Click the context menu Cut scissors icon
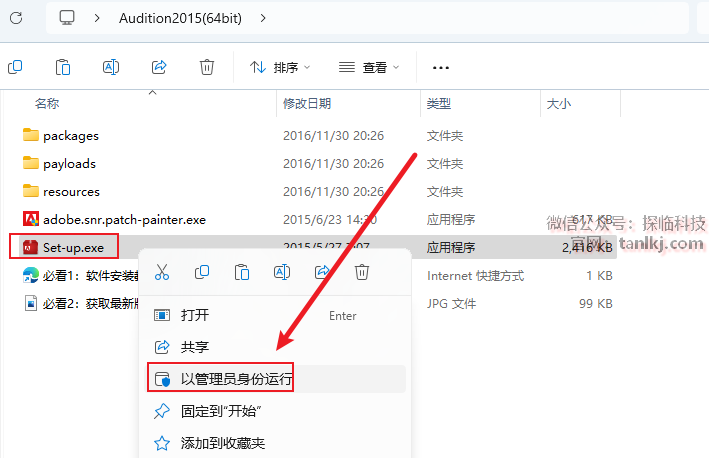 162,272
